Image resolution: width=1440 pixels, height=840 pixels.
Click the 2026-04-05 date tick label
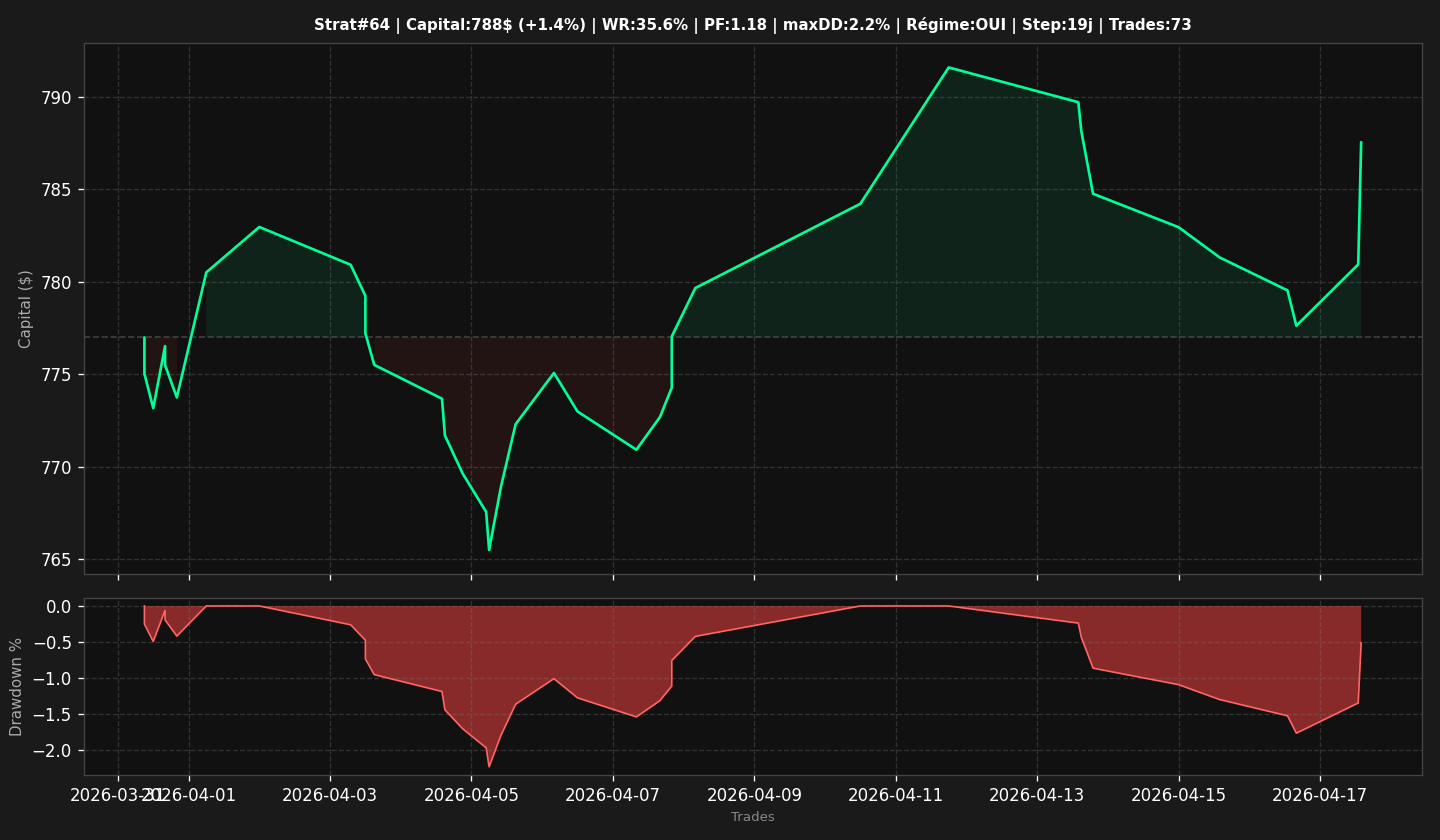coord(471,795)
